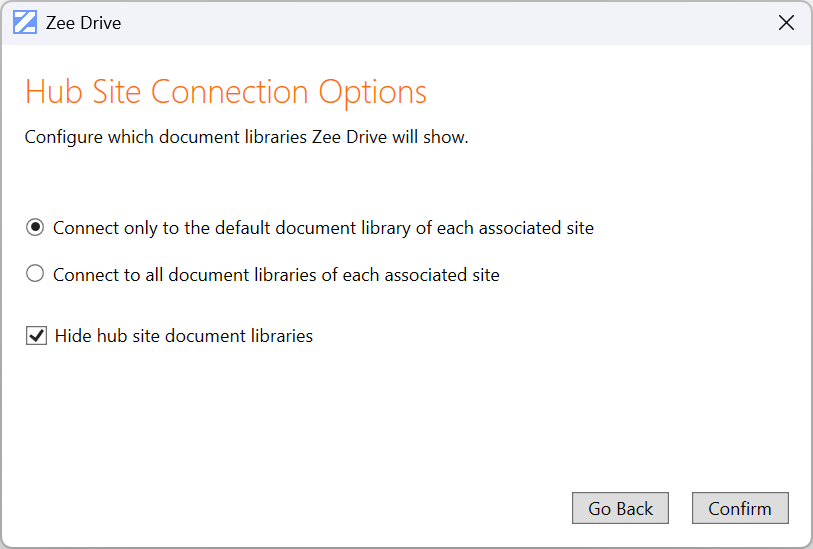The width and height of the screenshot is (813, 549).
Task: Click the "Zee Drive" window title text
Action: point(83,22)
